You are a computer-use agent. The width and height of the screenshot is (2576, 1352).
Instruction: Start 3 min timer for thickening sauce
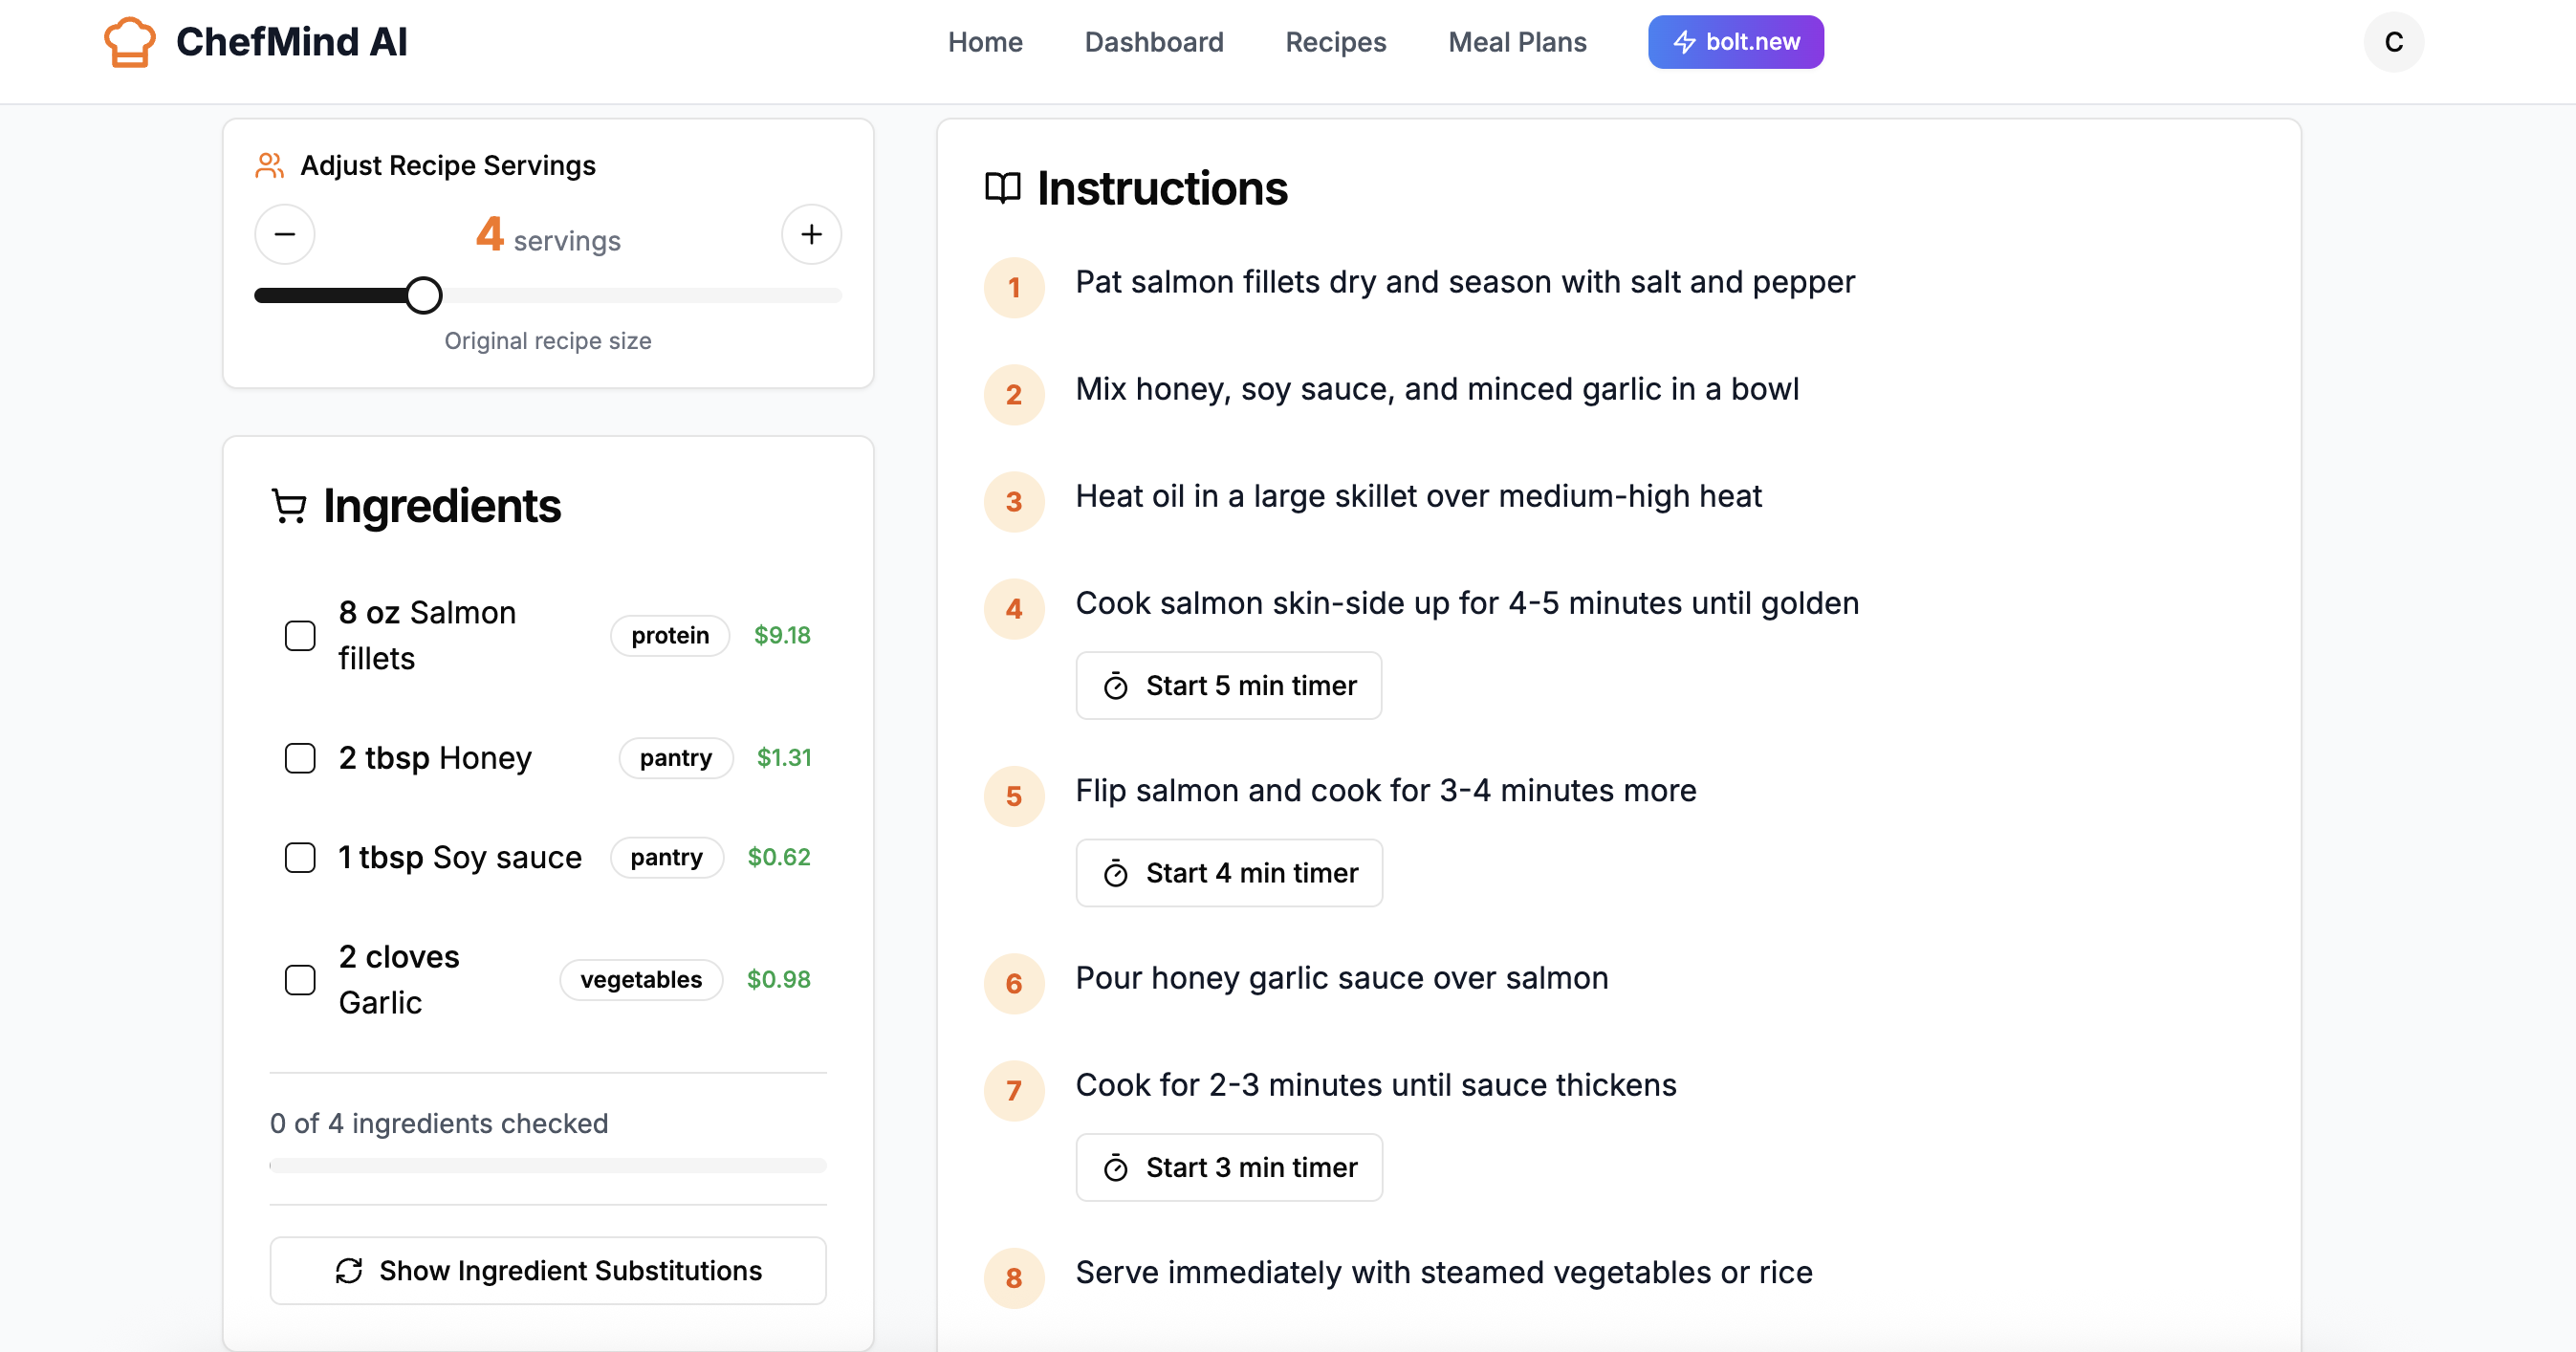[1229, 1167]
